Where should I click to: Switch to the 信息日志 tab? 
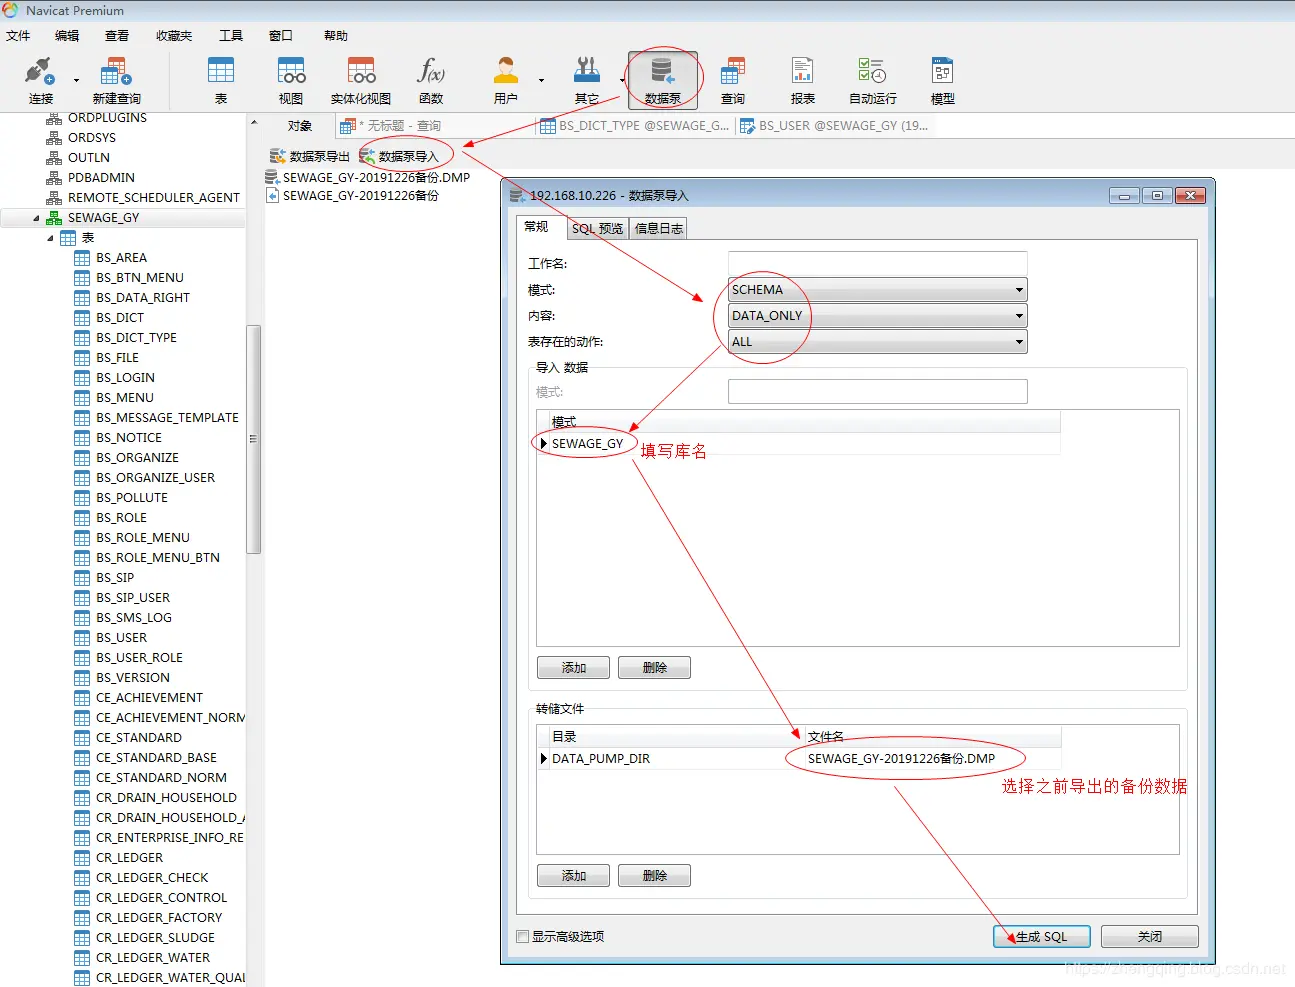[659, 228]
